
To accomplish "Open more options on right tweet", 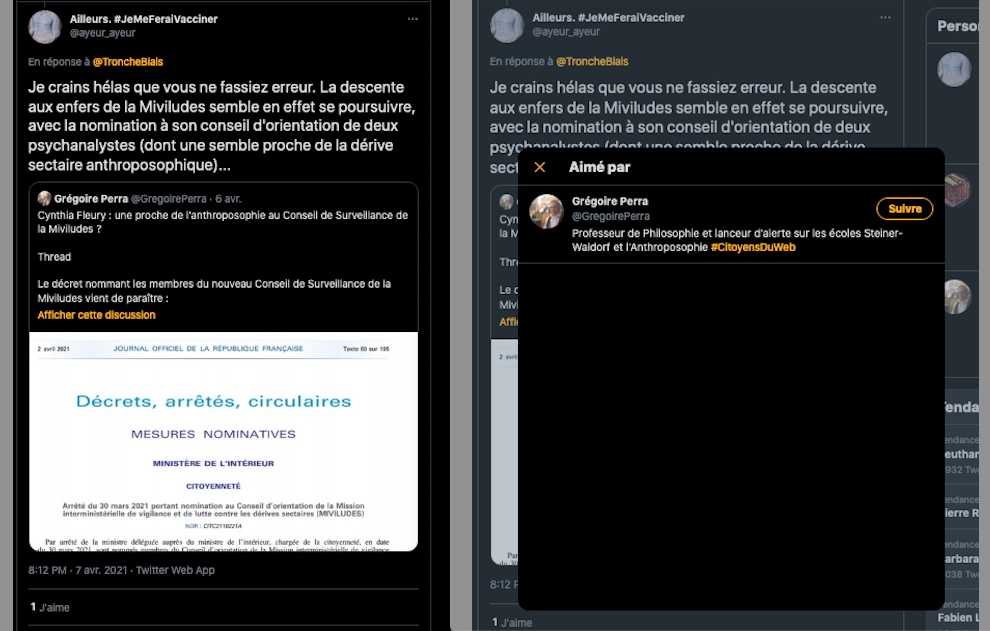I will coord(885,18).
